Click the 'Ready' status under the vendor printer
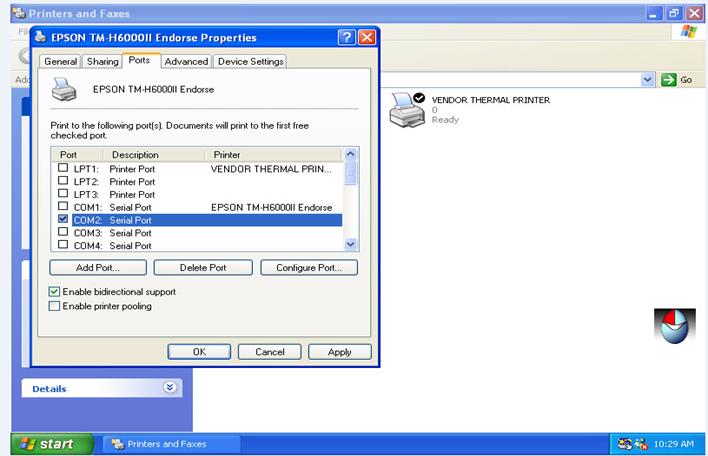The image size is (708, 456). click(x=445, y=120)
